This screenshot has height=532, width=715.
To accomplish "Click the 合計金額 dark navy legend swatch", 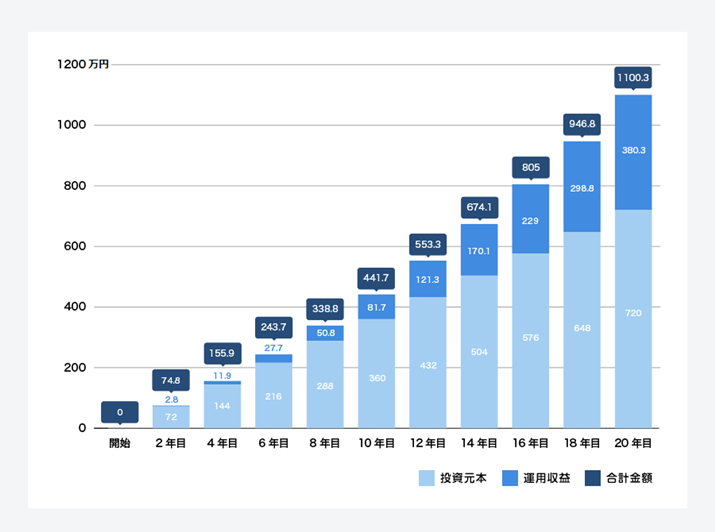I will pyautogui.click(x=593, y=478).
